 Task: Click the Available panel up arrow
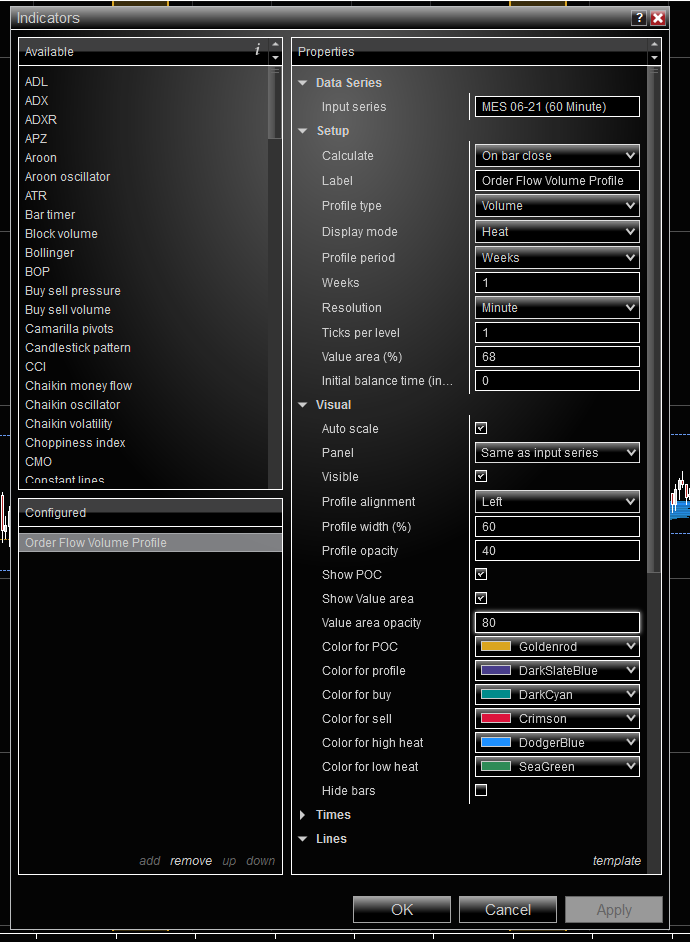click(275, 44)
